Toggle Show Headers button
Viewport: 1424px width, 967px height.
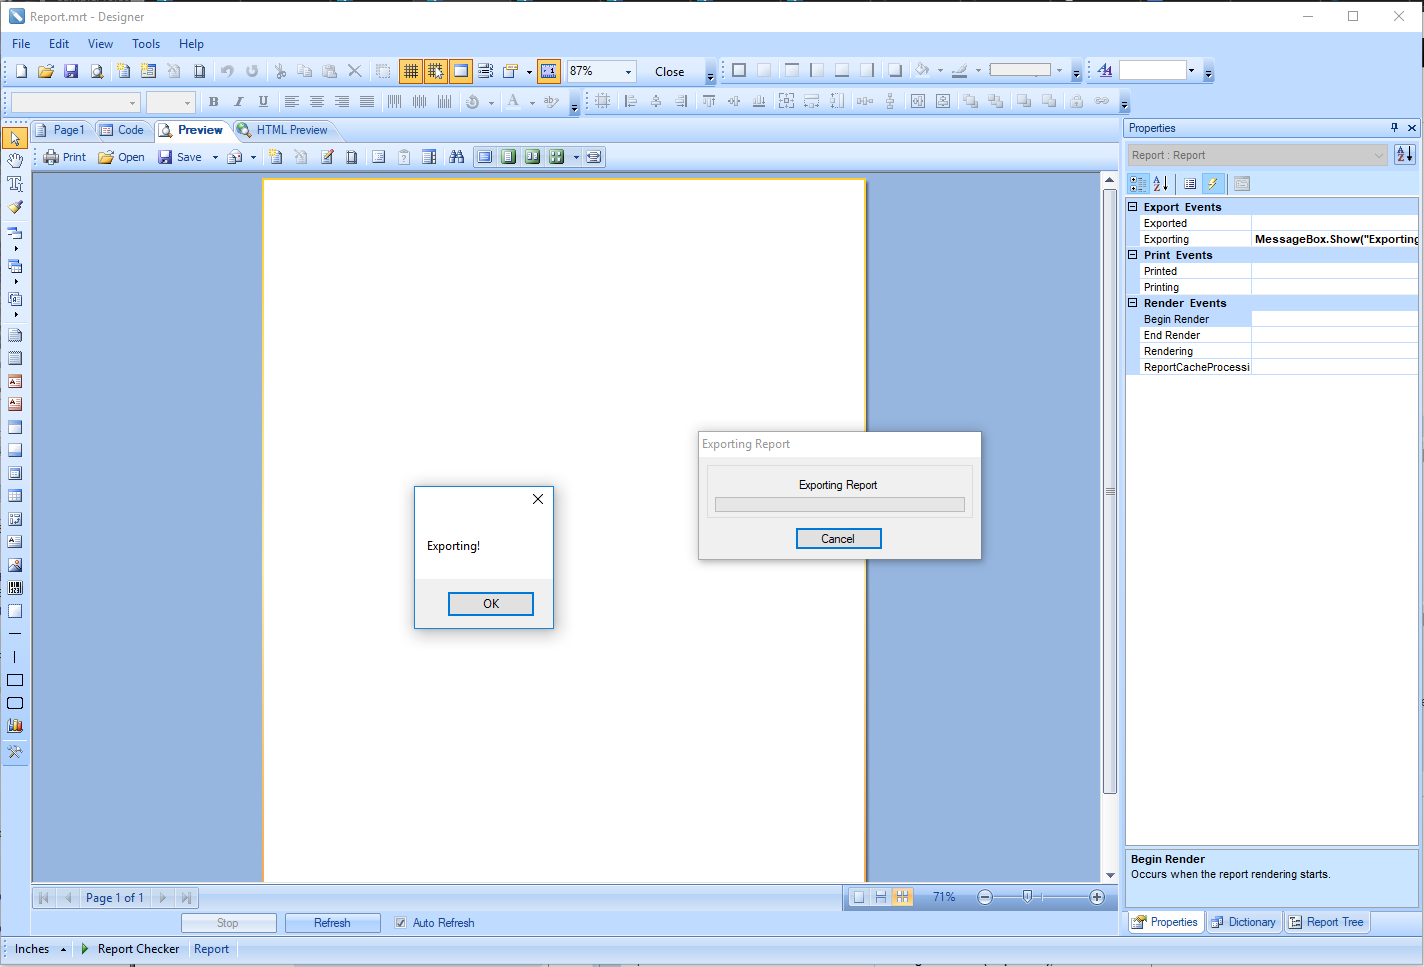coord(461,71)
